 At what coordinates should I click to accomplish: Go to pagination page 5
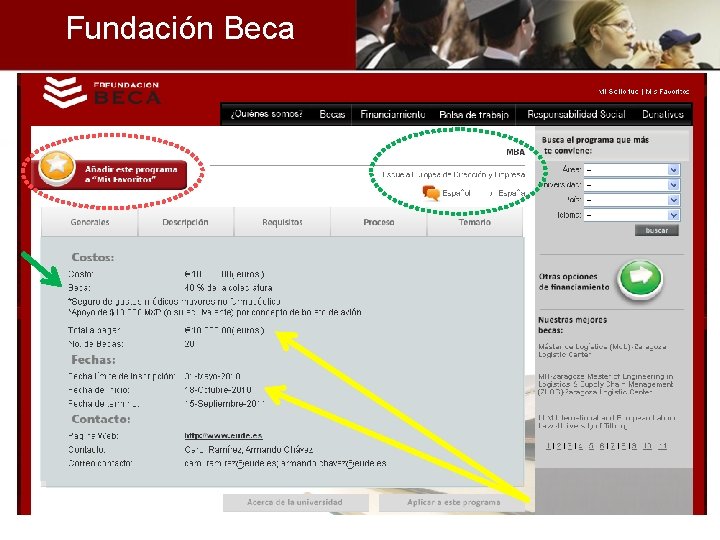(x=591, y=446)
